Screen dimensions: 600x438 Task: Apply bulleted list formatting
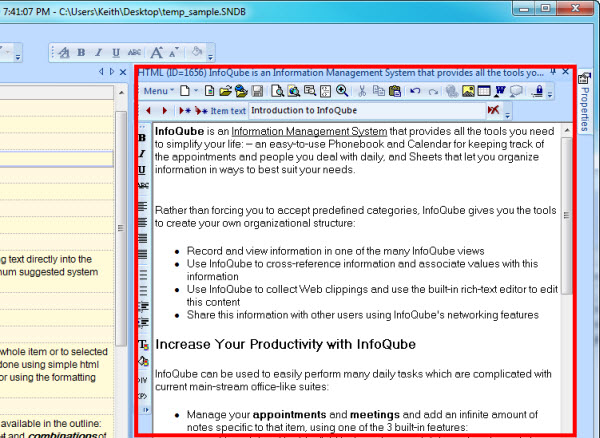(143, 290)
